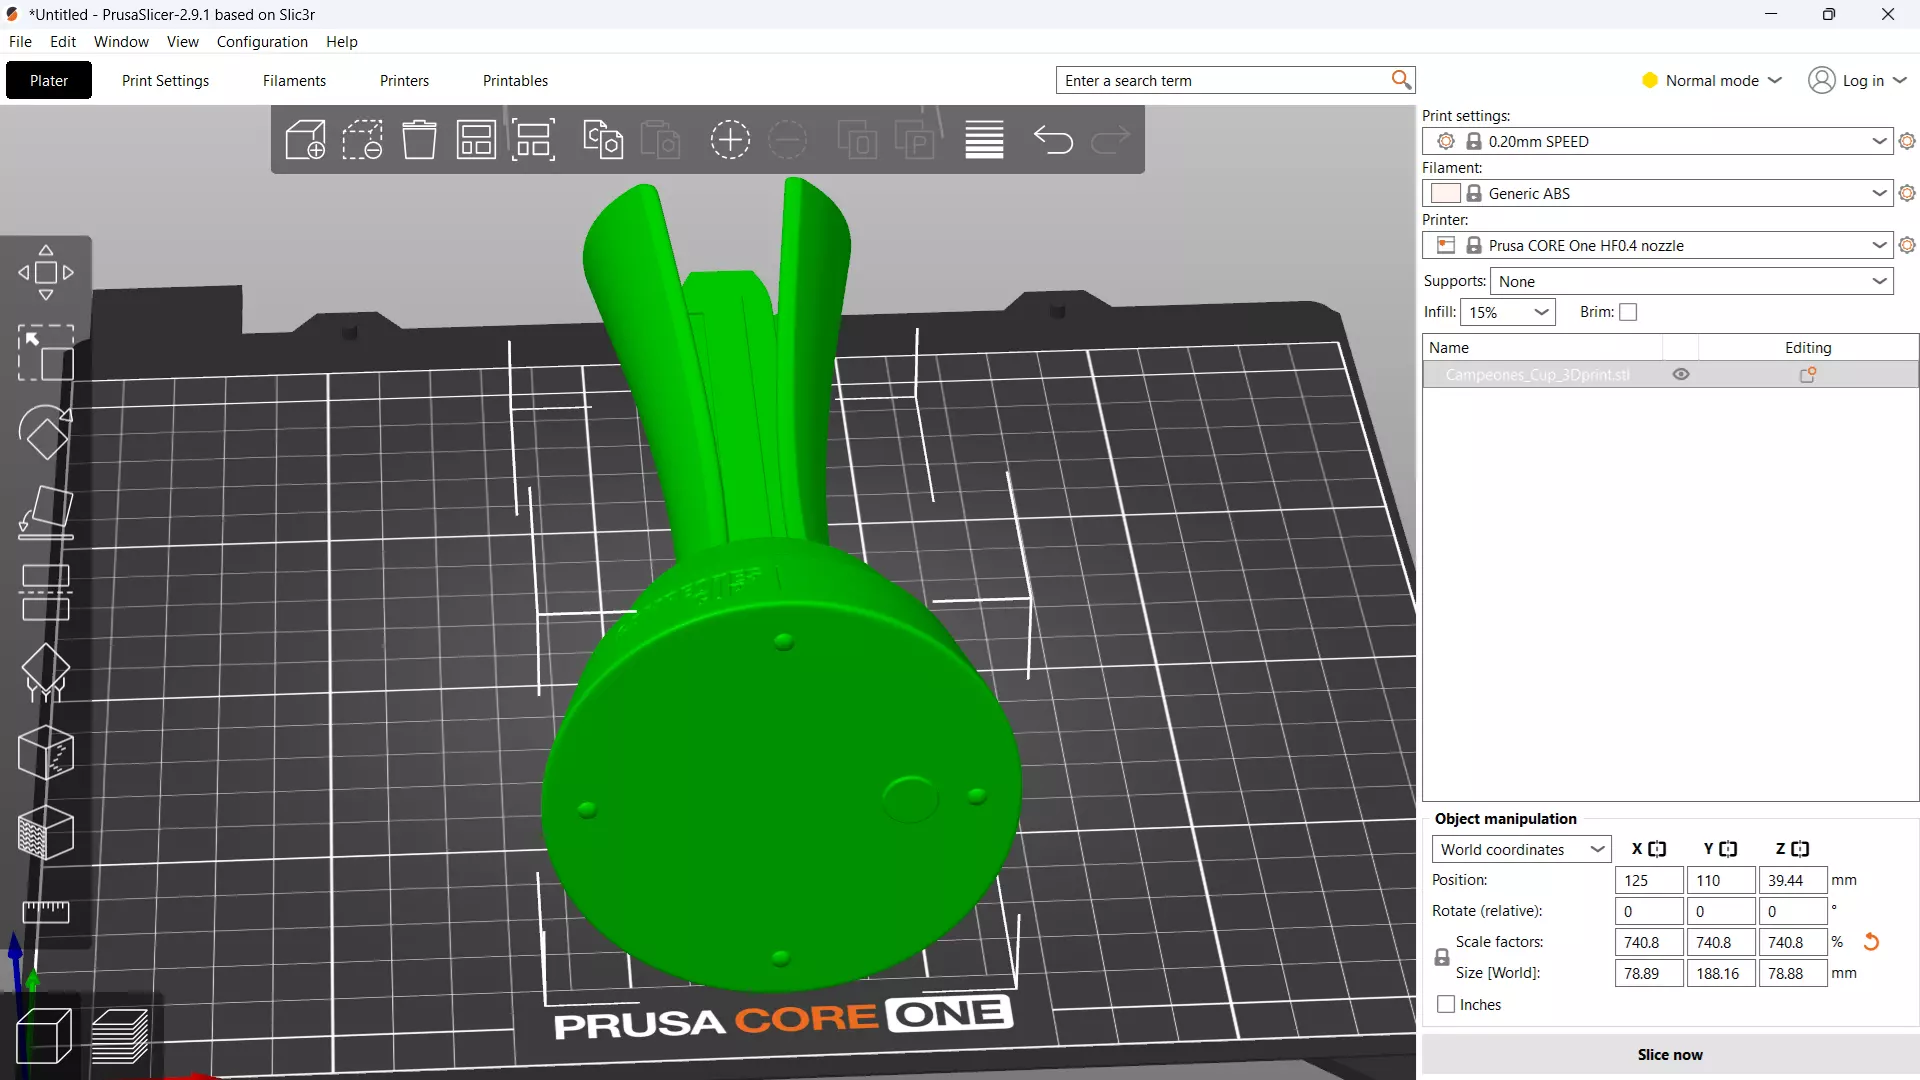Viewport: 1920px width, 1080px height.
Task: Open the Print settings preset dropdown
Action: click(x=1658, y=141)
